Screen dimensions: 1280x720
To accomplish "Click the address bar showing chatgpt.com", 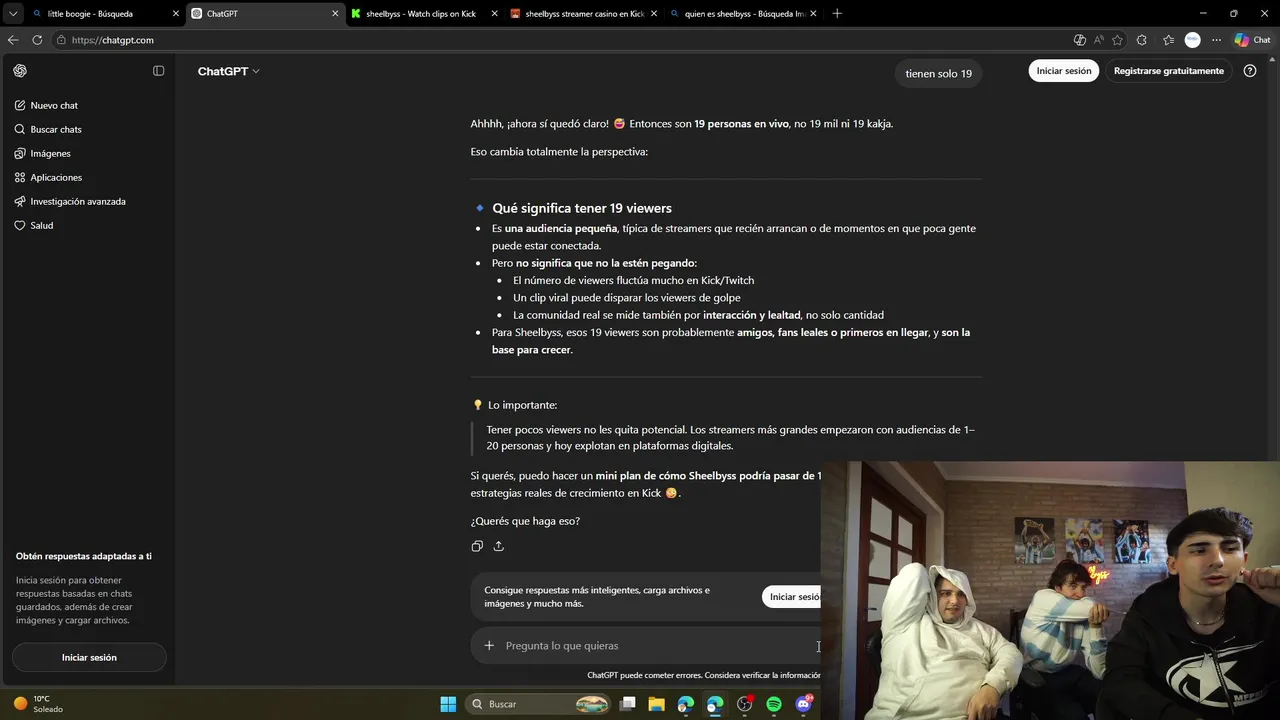I will [x=560, y=40].
